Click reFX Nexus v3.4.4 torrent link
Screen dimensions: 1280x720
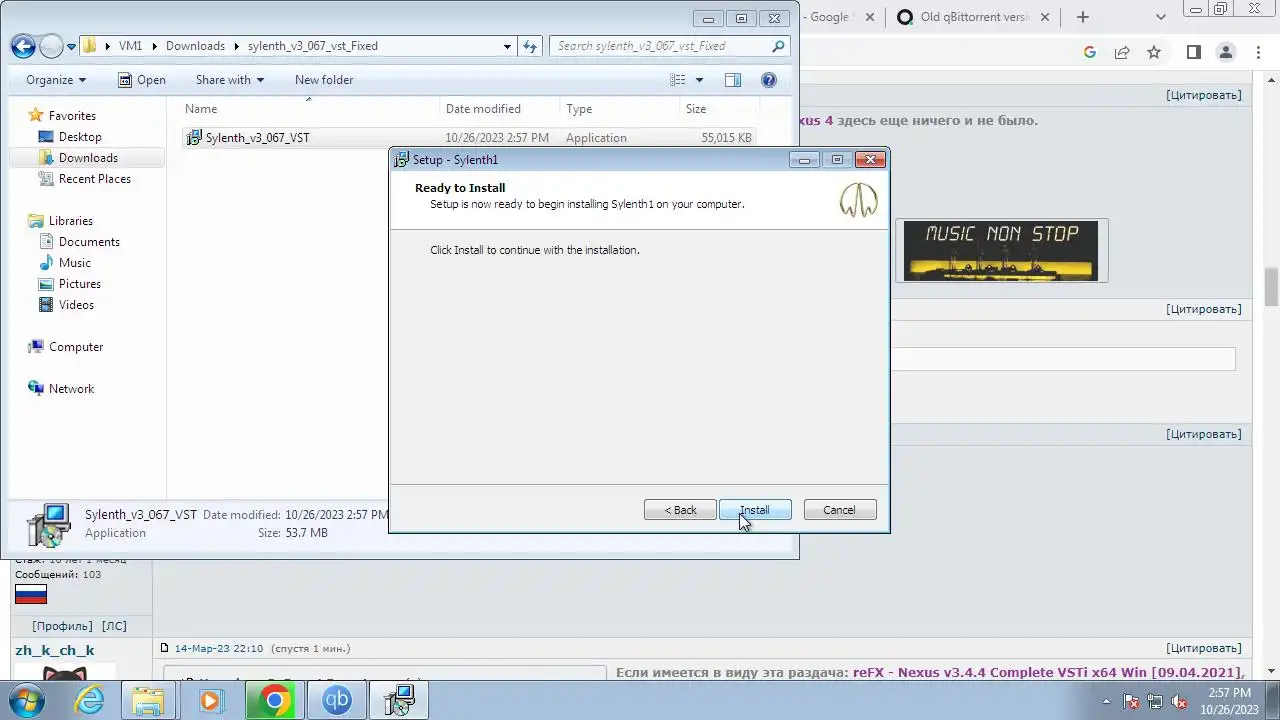[x=1048, y=673]
